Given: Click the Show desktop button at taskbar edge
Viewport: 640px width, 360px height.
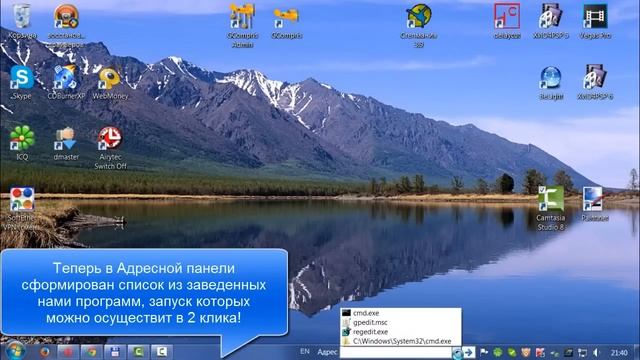Looking at the screenshot, I should point(637,352).
